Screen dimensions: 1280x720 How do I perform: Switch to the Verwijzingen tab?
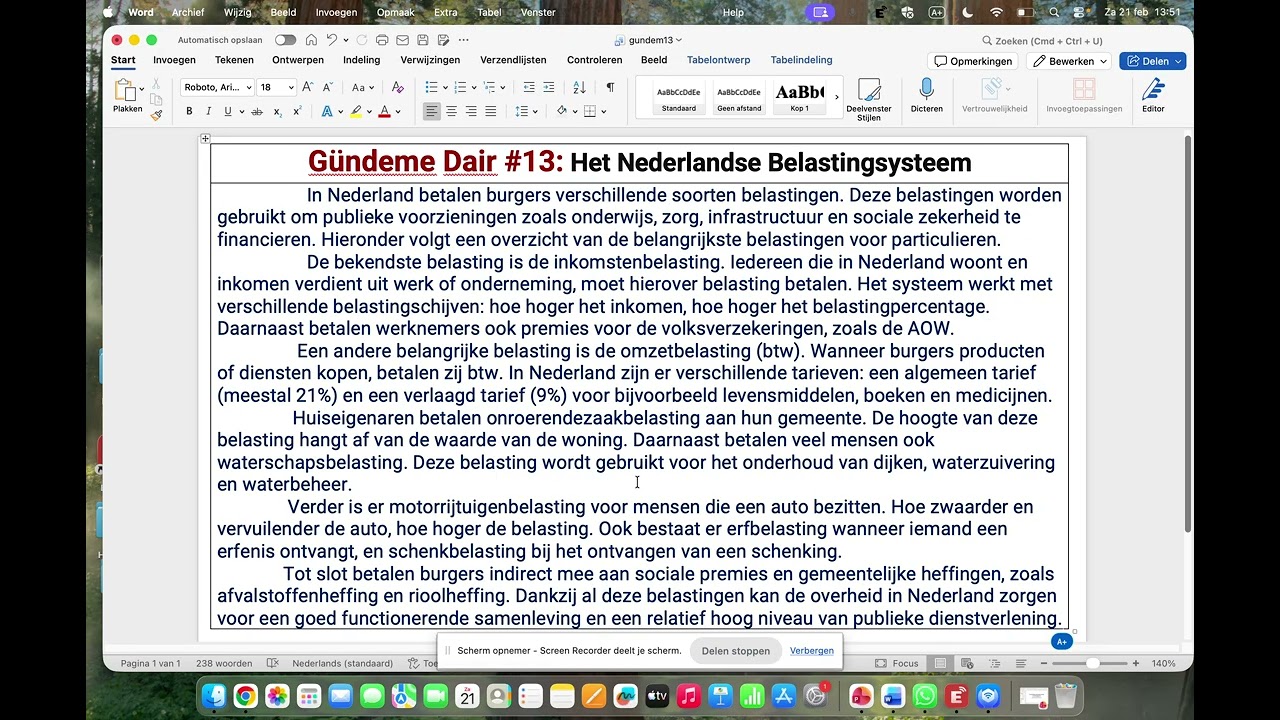(x=430, y=60)
